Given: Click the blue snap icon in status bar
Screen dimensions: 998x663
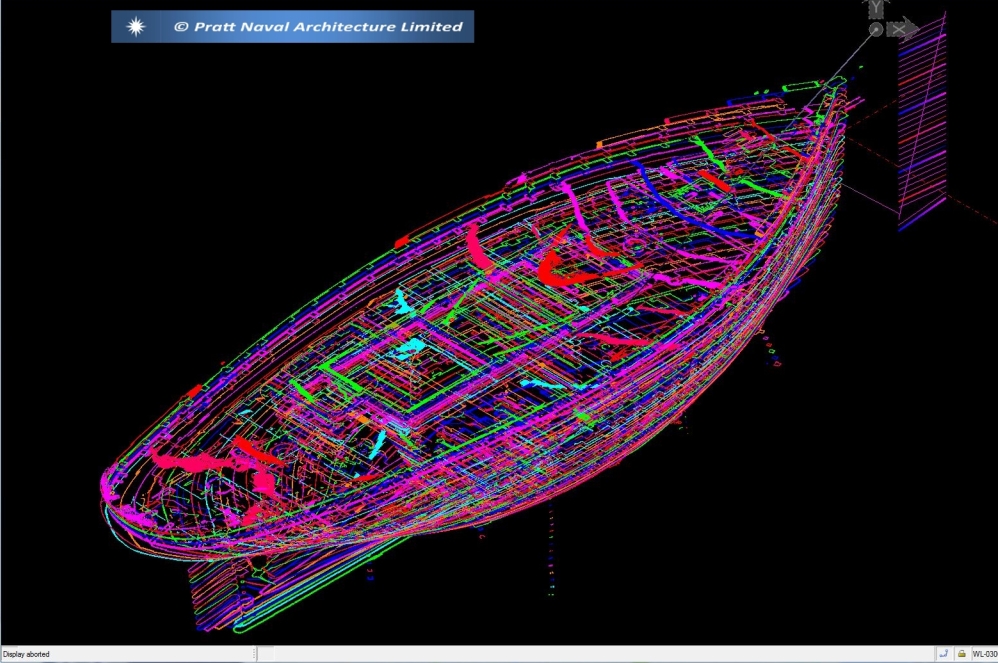Looking at the screenshot, I should click(x=943, y=654).
